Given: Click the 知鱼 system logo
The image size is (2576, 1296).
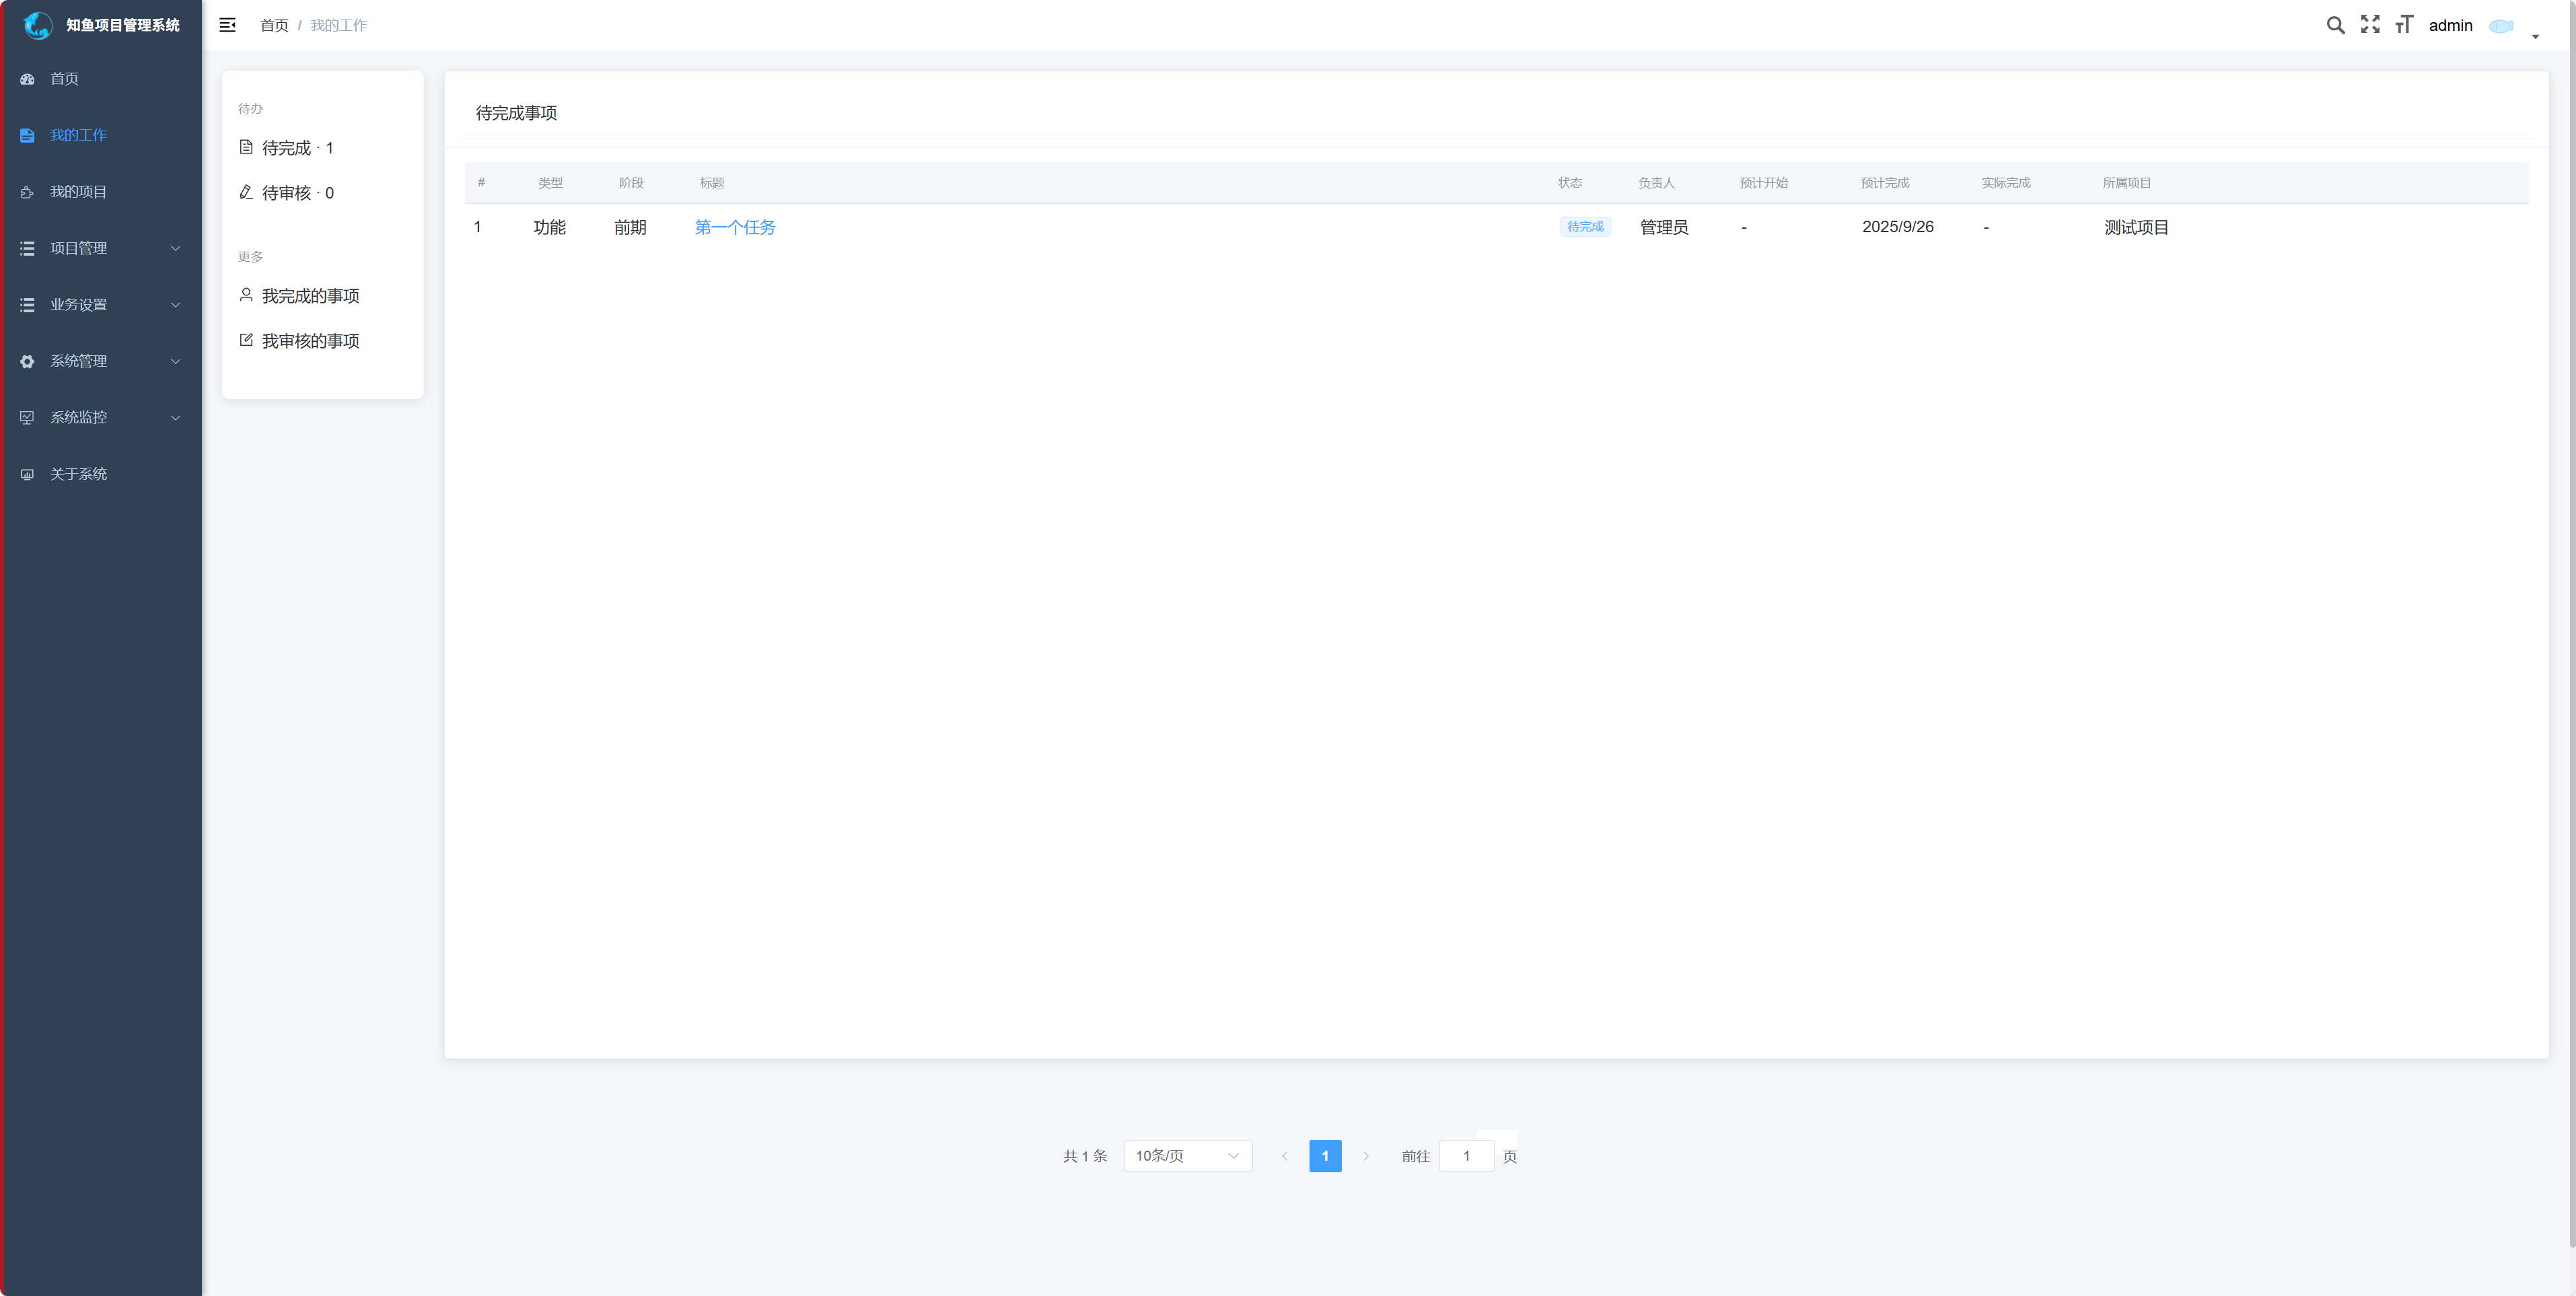Looking at the screenshot, I should tap(38, 25).
